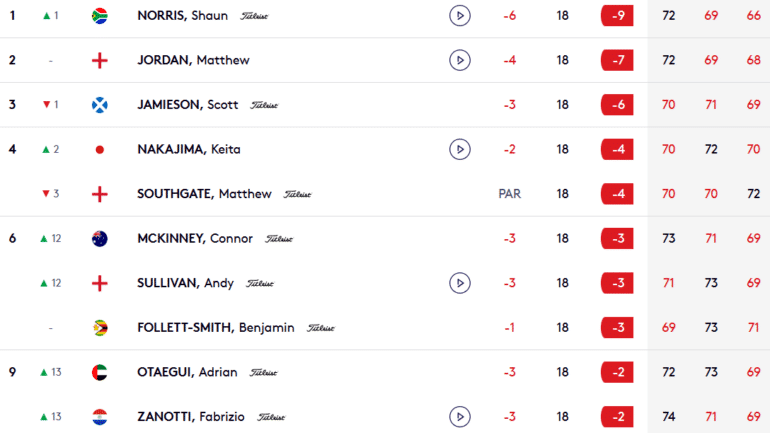
Task: Open JAMIESON, Scott player profile
Action: point(188,105)
